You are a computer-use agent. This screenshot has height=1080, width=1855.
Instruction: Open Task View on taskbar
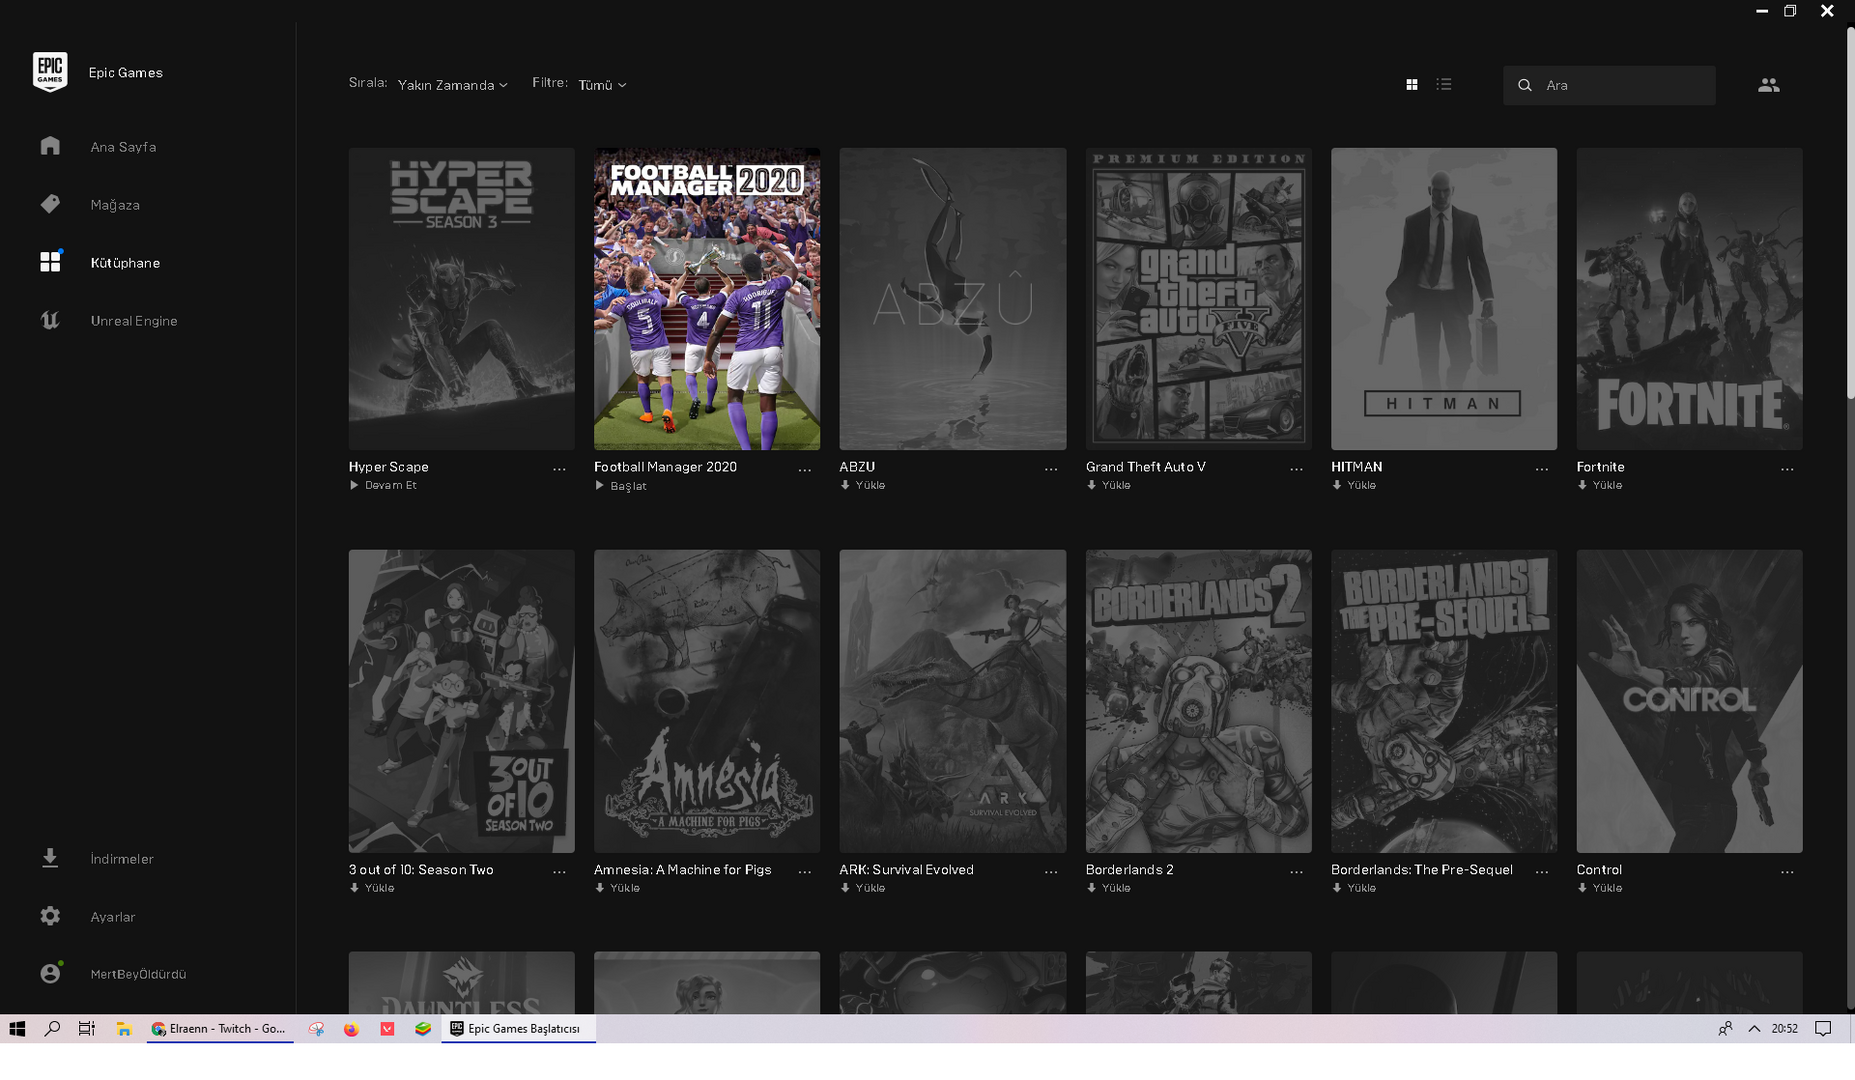coord(87,1029)
